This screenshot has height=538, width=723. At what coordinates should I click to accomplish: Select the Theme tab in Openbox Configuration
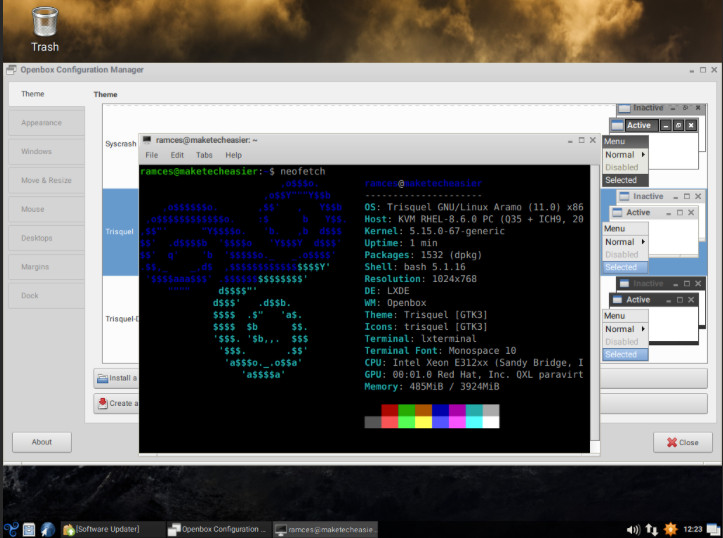click(47, 94)
